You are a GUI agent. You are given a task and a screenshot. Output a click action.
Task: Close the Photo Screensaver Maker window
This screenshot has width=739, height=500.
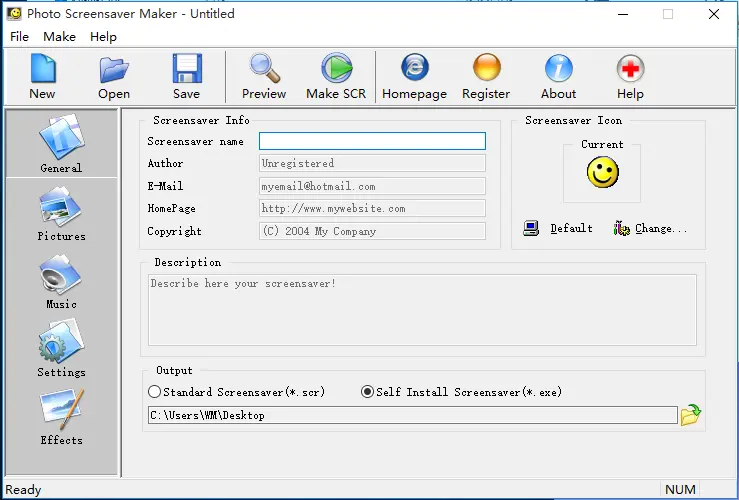click(714, 14)
